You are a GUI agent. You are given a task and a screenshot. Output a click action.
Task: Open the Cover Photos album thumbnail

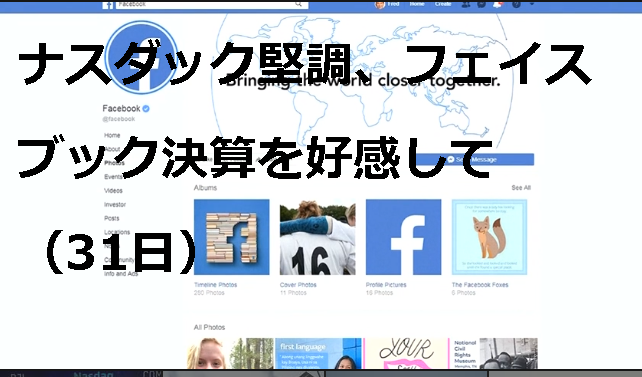318,237
